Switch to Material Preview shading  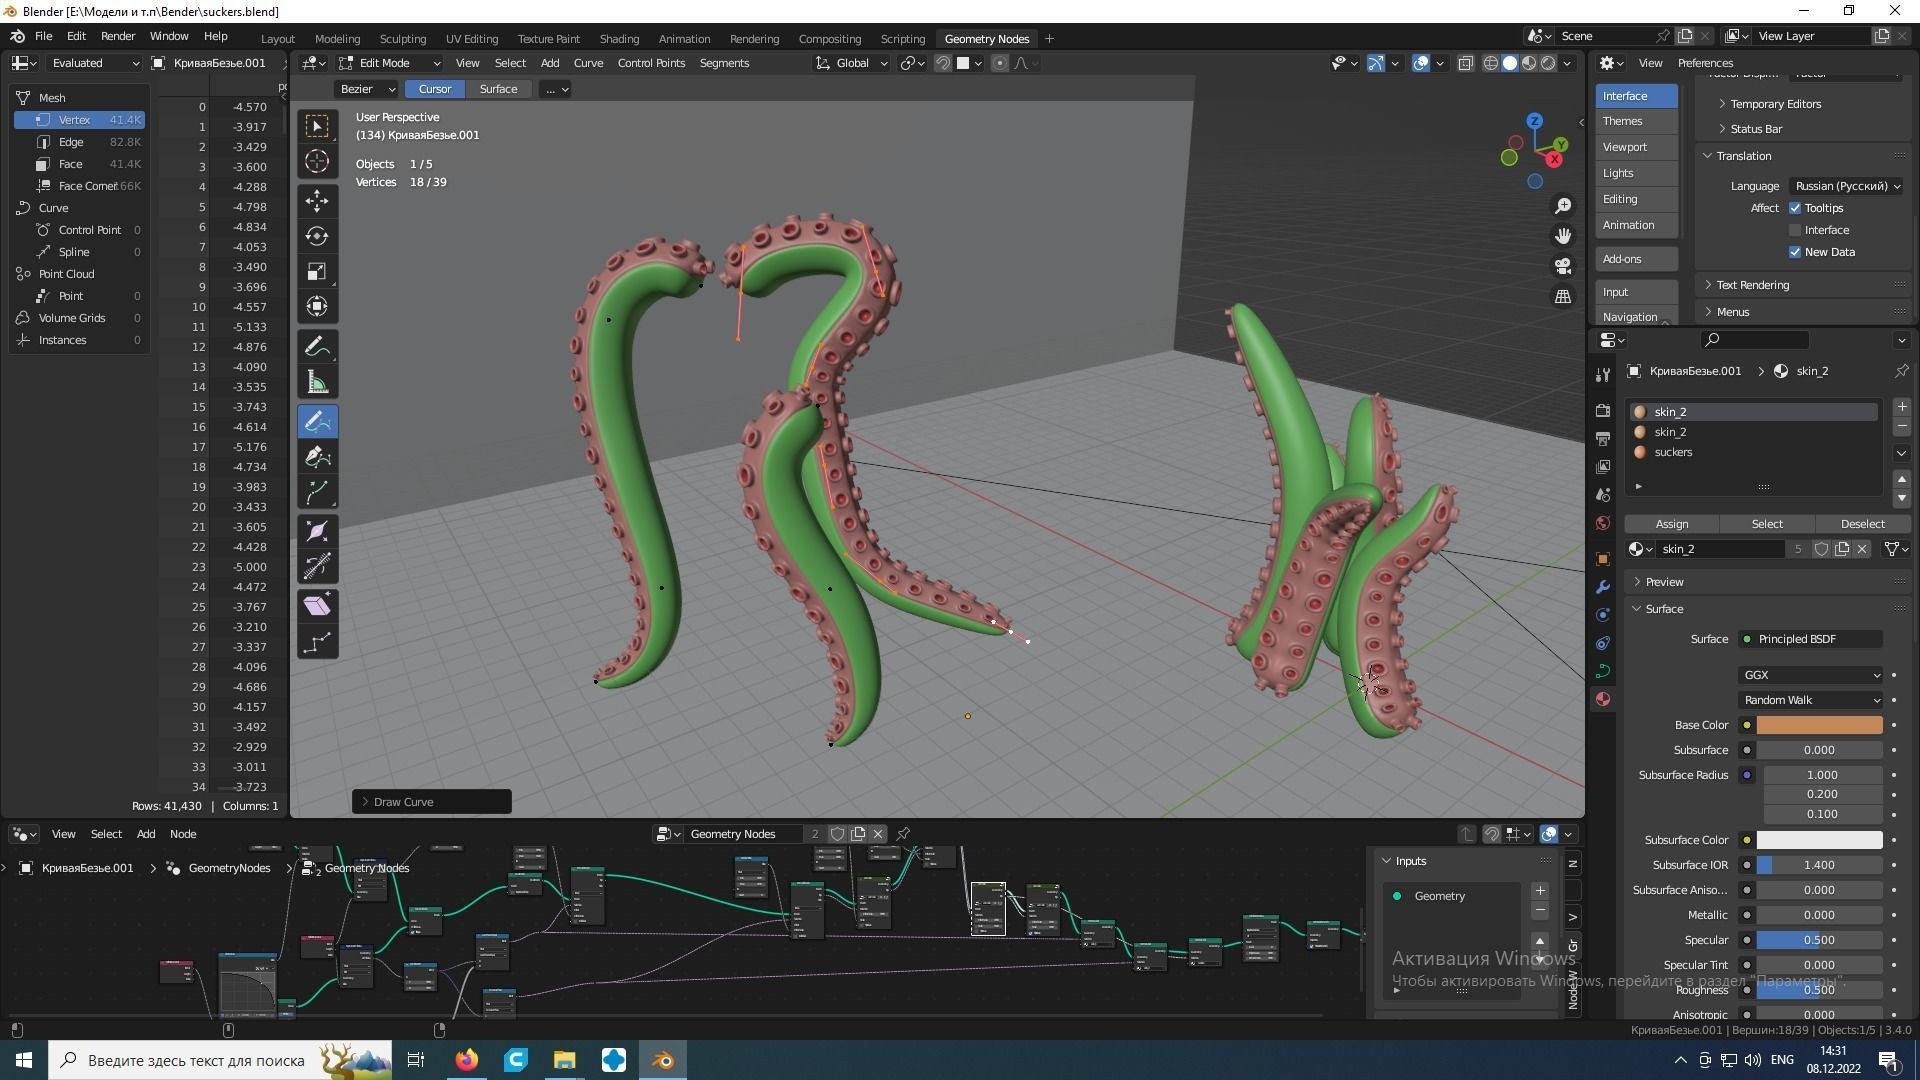[x=1529, y=63]
